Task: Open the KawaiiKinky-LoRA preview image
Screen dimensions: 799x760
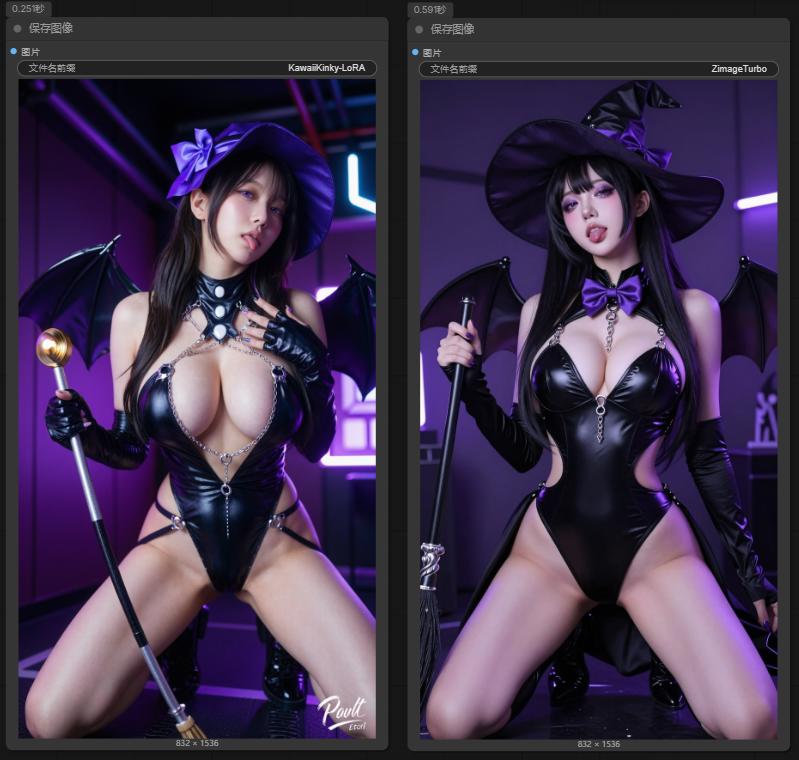Action: point(197,408)
